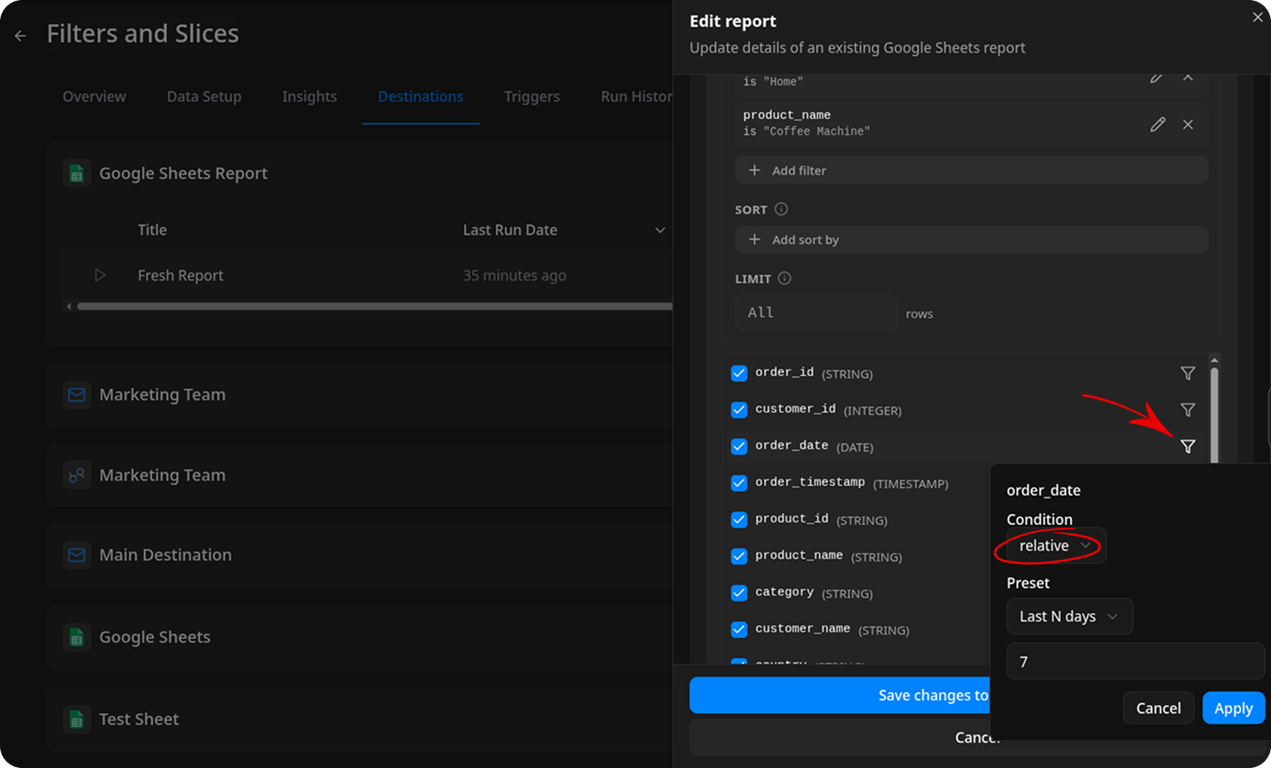Click the N days field containing 7
Screen dimensions: 1271x768
[1135, 662]
